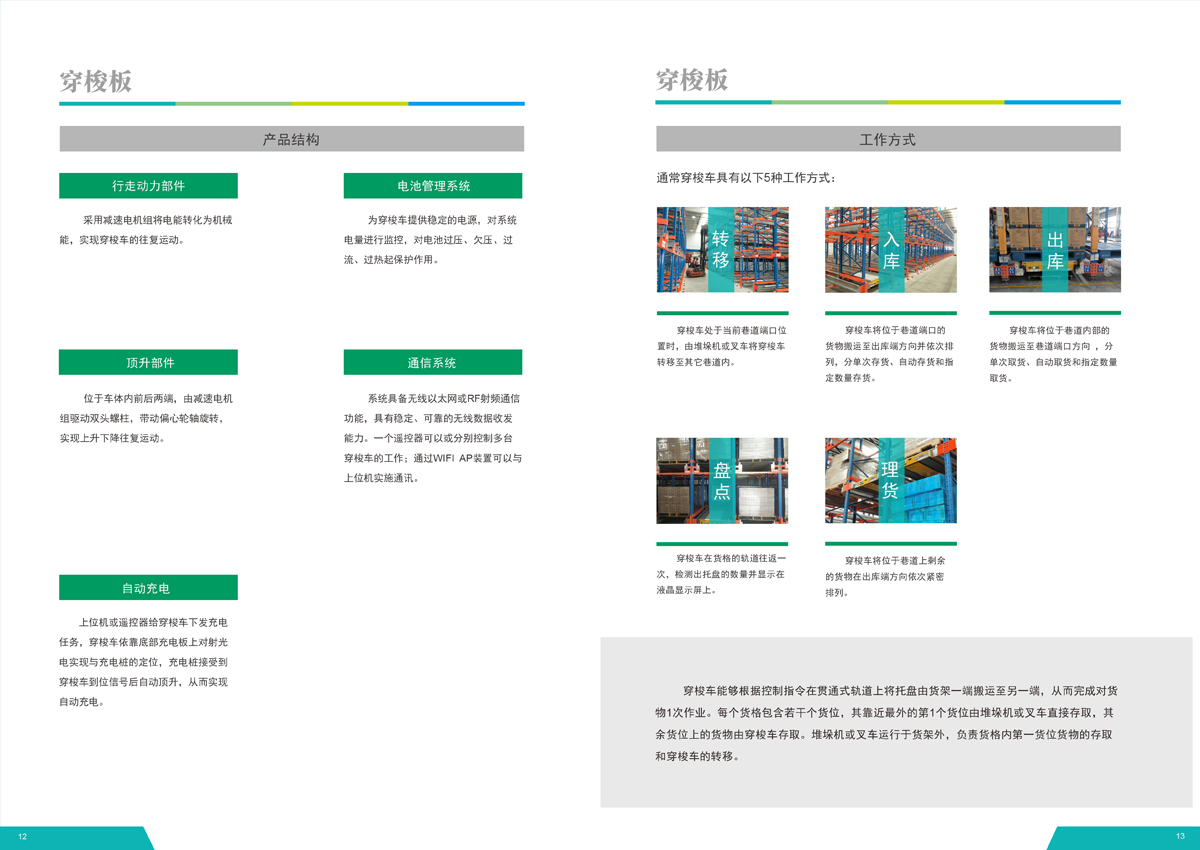Image resolution: width=1200 pixels, height=850 pixels.
Task: Click page number 12 in footer
Action: 23,837
